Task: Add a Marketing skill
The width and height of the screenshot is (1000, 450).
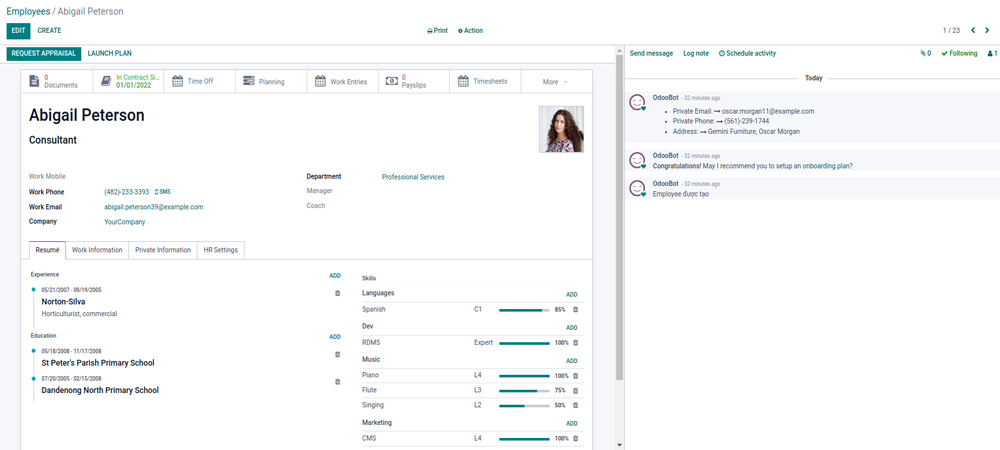Action: [x=571, y=423]
